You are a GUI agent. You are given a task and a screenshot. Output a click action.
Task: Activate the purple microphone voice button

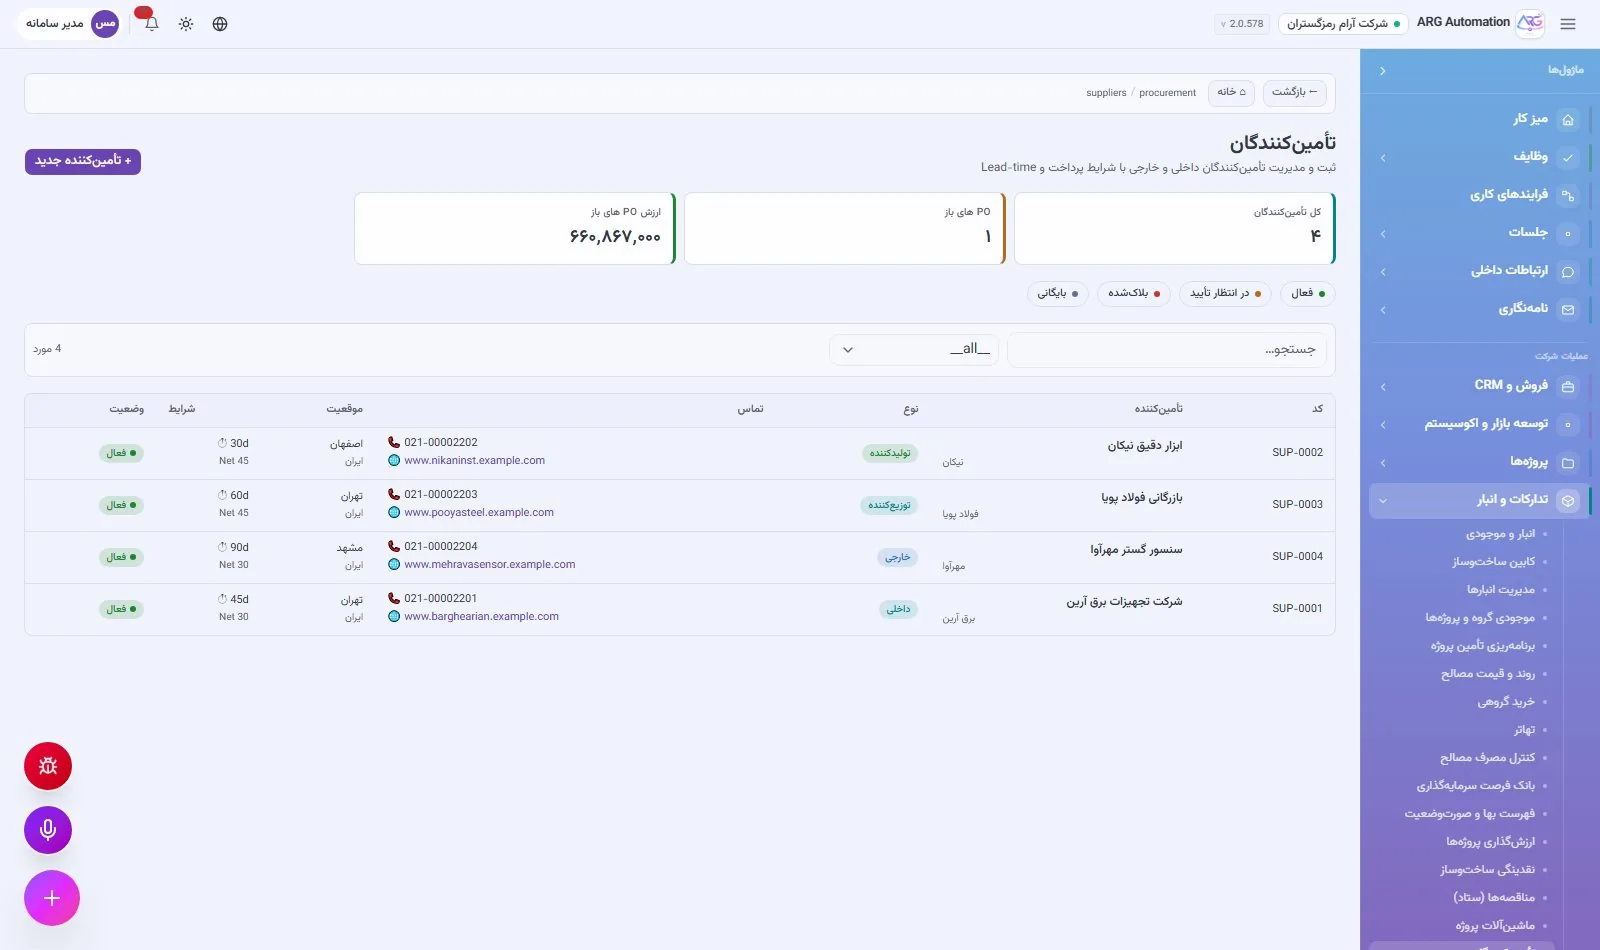[x=48, y=830]
